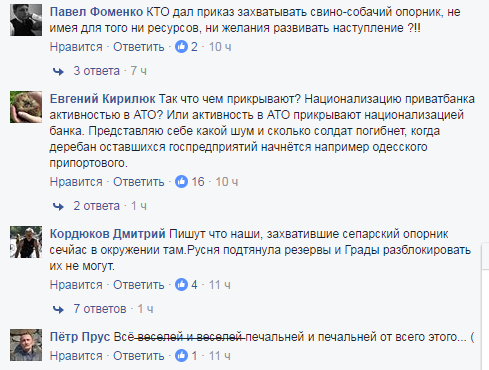Like Евгений Кирилюк's comment via Нравится

[x=76, y=182]
